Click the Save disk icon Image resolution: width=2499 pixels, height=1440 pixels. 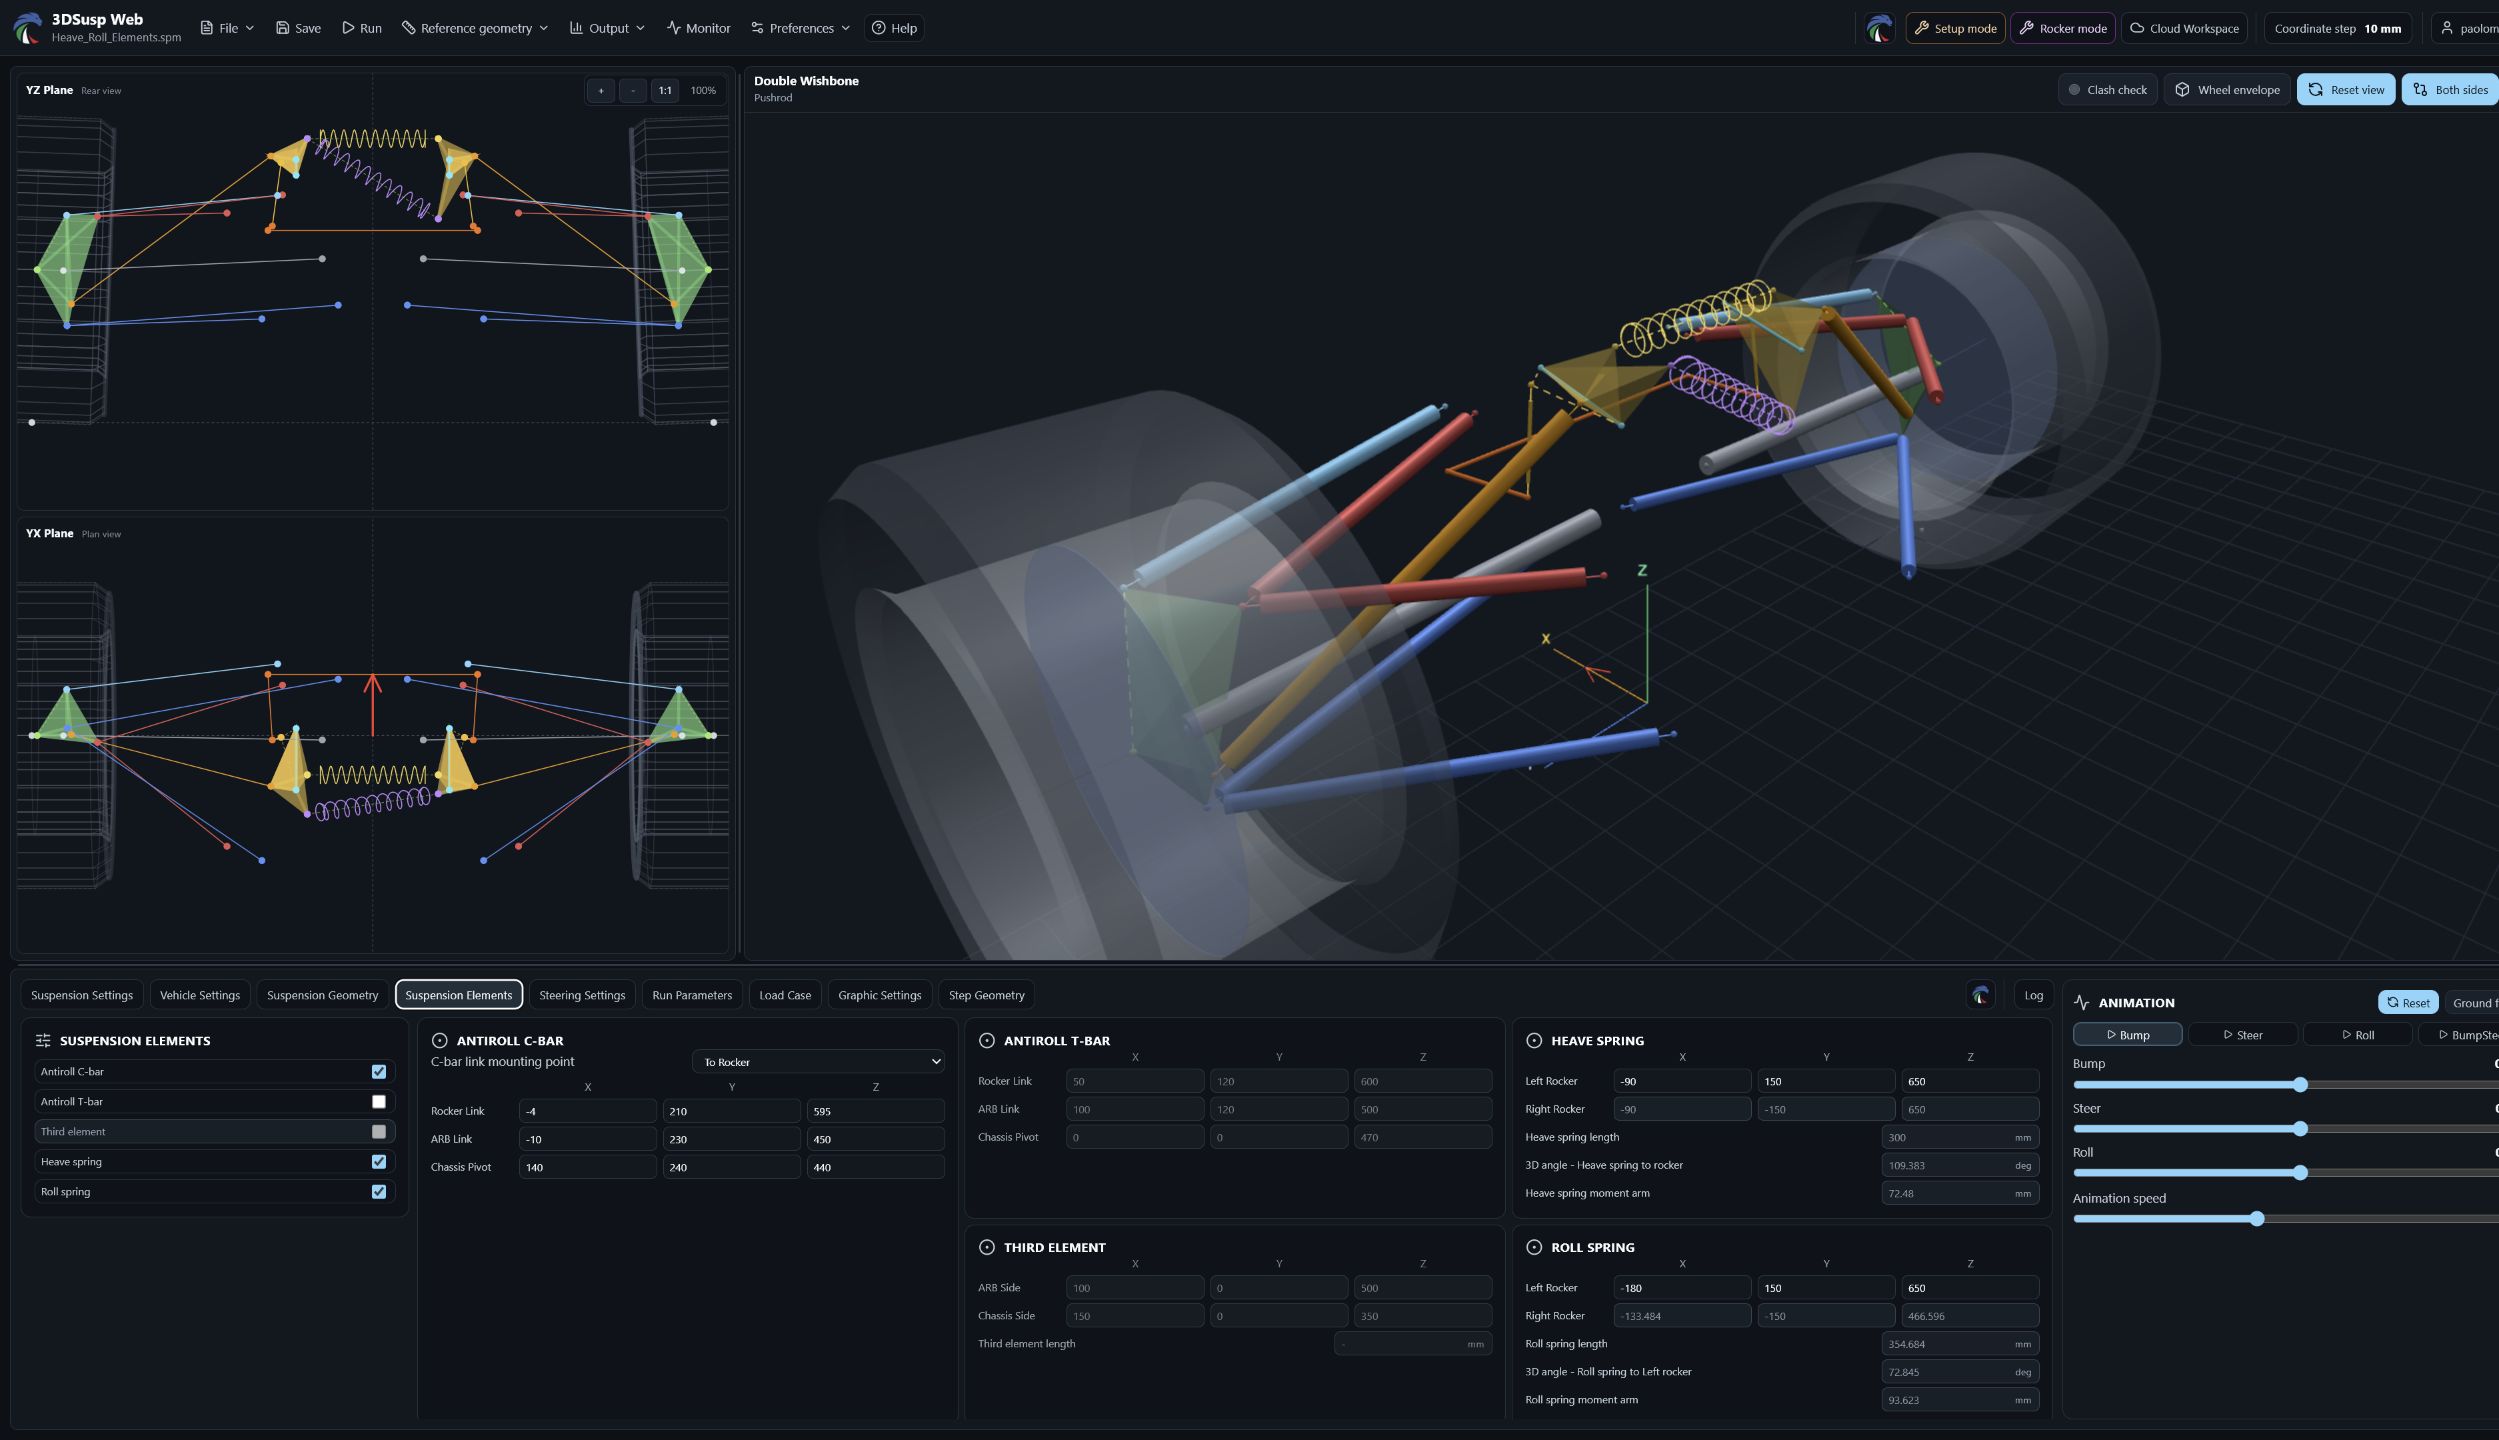(x=282, y=28)
